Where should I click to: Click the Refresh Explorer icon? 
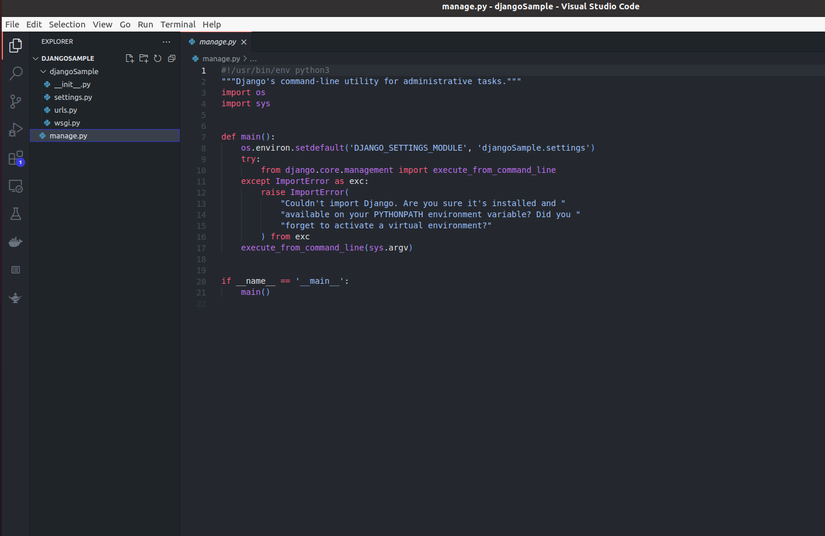(x=158, y=58)
